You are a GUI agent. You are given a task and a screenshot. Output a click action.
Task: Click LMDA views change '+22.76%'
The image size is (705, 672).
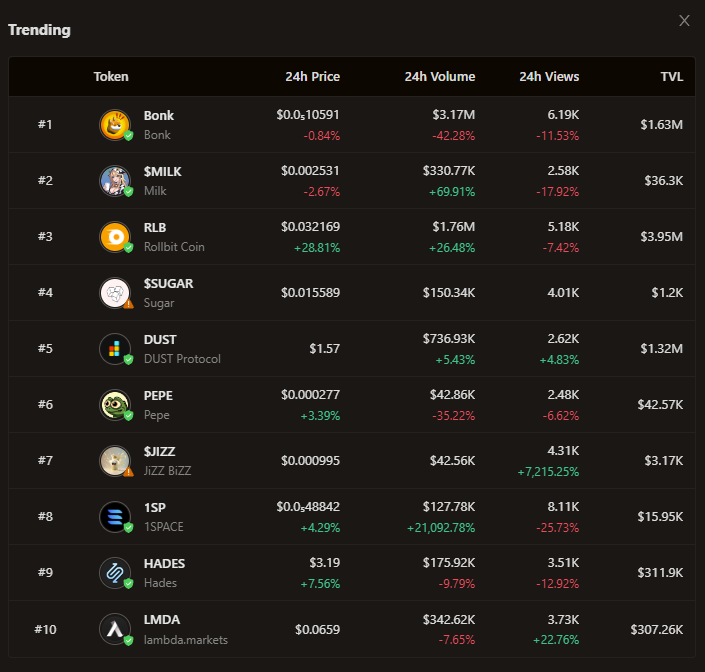click(556, 640)
